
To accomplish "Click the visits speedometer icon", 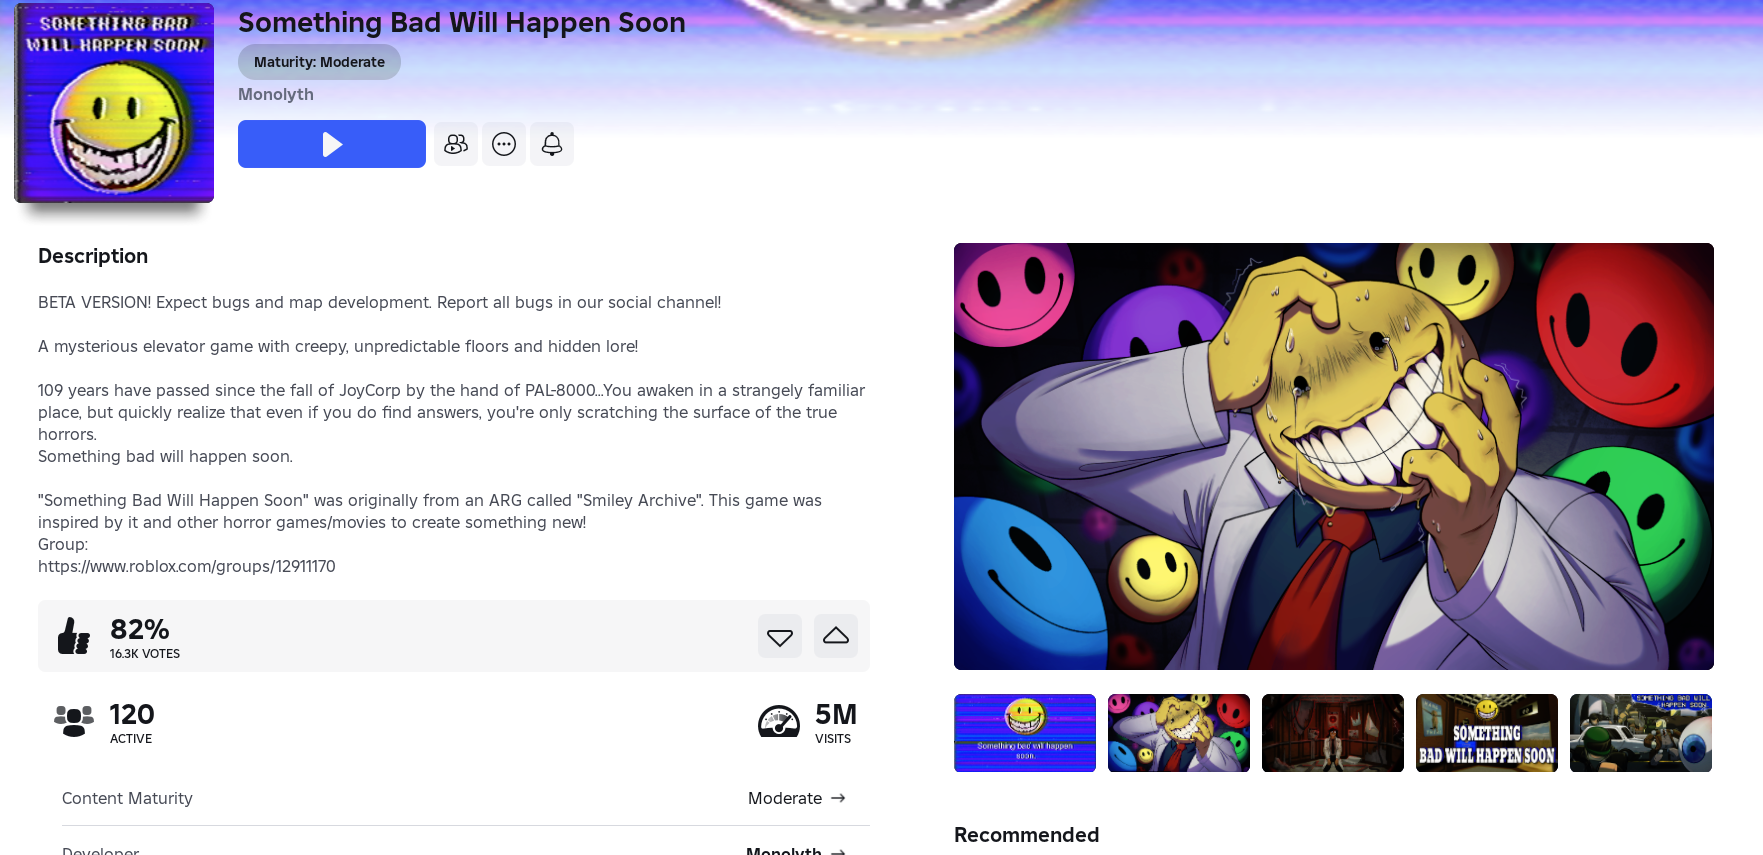I will 779,721.
